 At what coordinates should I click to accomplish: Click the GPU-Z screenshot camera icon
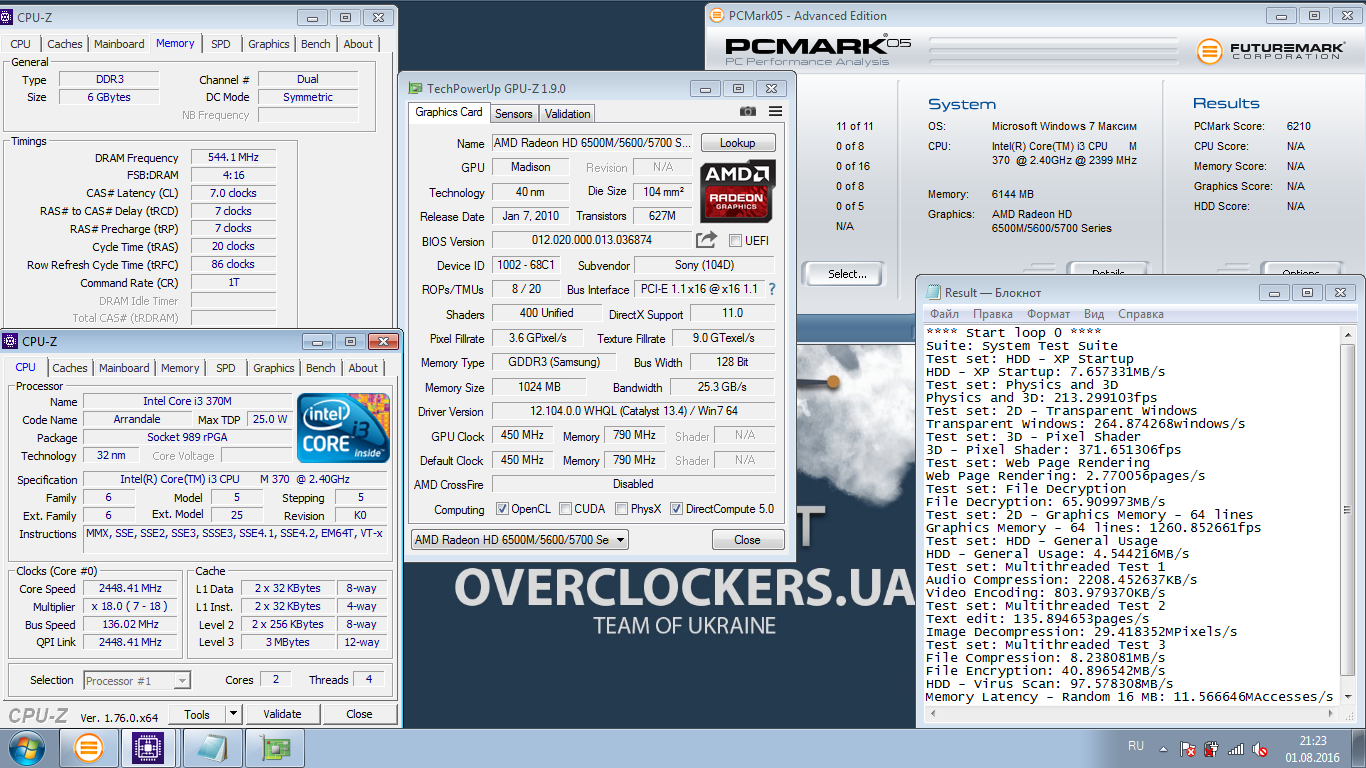click(748, 112)
